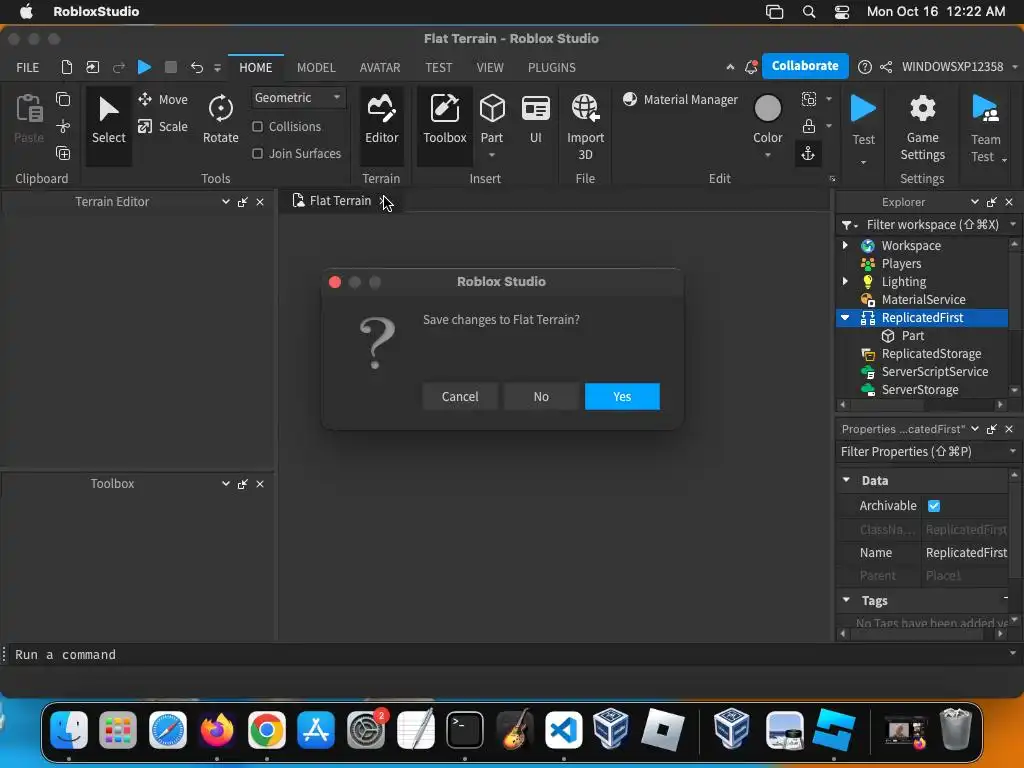1024x768 pixels.
Task: Click No in save dialog
Action: 541,396
